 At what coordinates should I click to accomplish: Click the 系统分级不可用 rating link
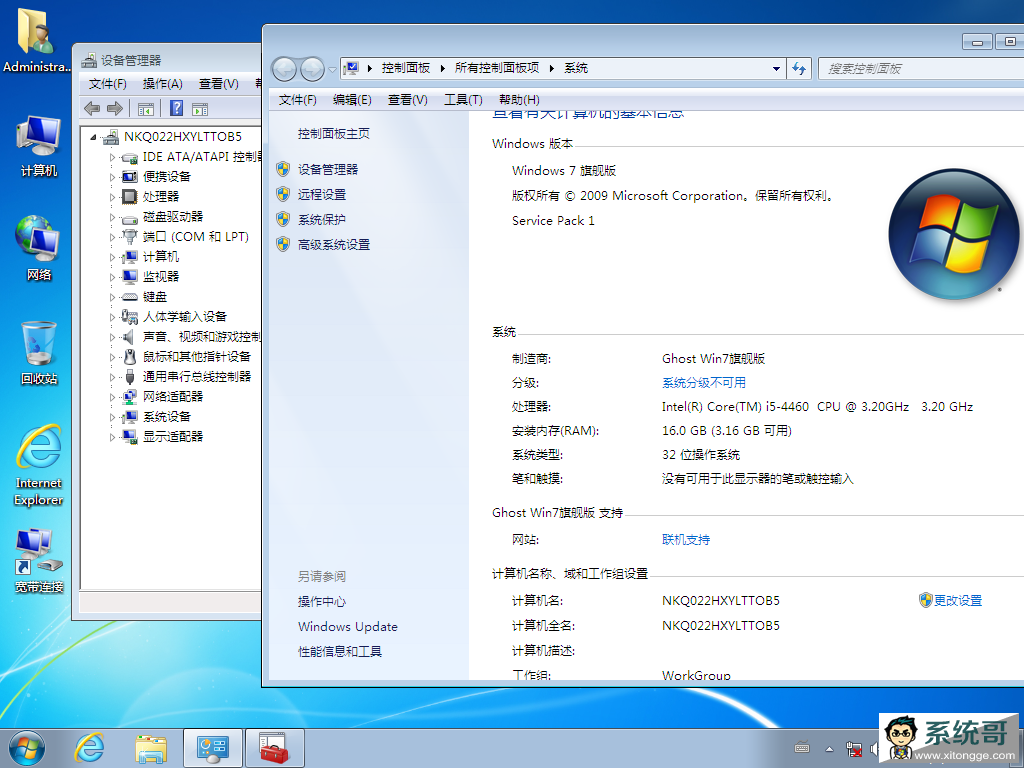(704, 383)
